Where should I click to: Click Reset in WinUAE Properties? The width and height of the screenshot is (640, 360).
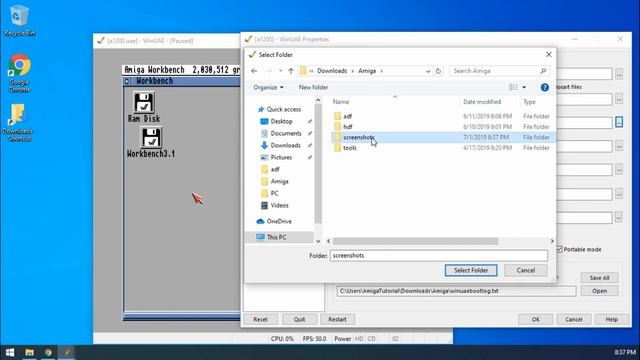tap(260, 319)
